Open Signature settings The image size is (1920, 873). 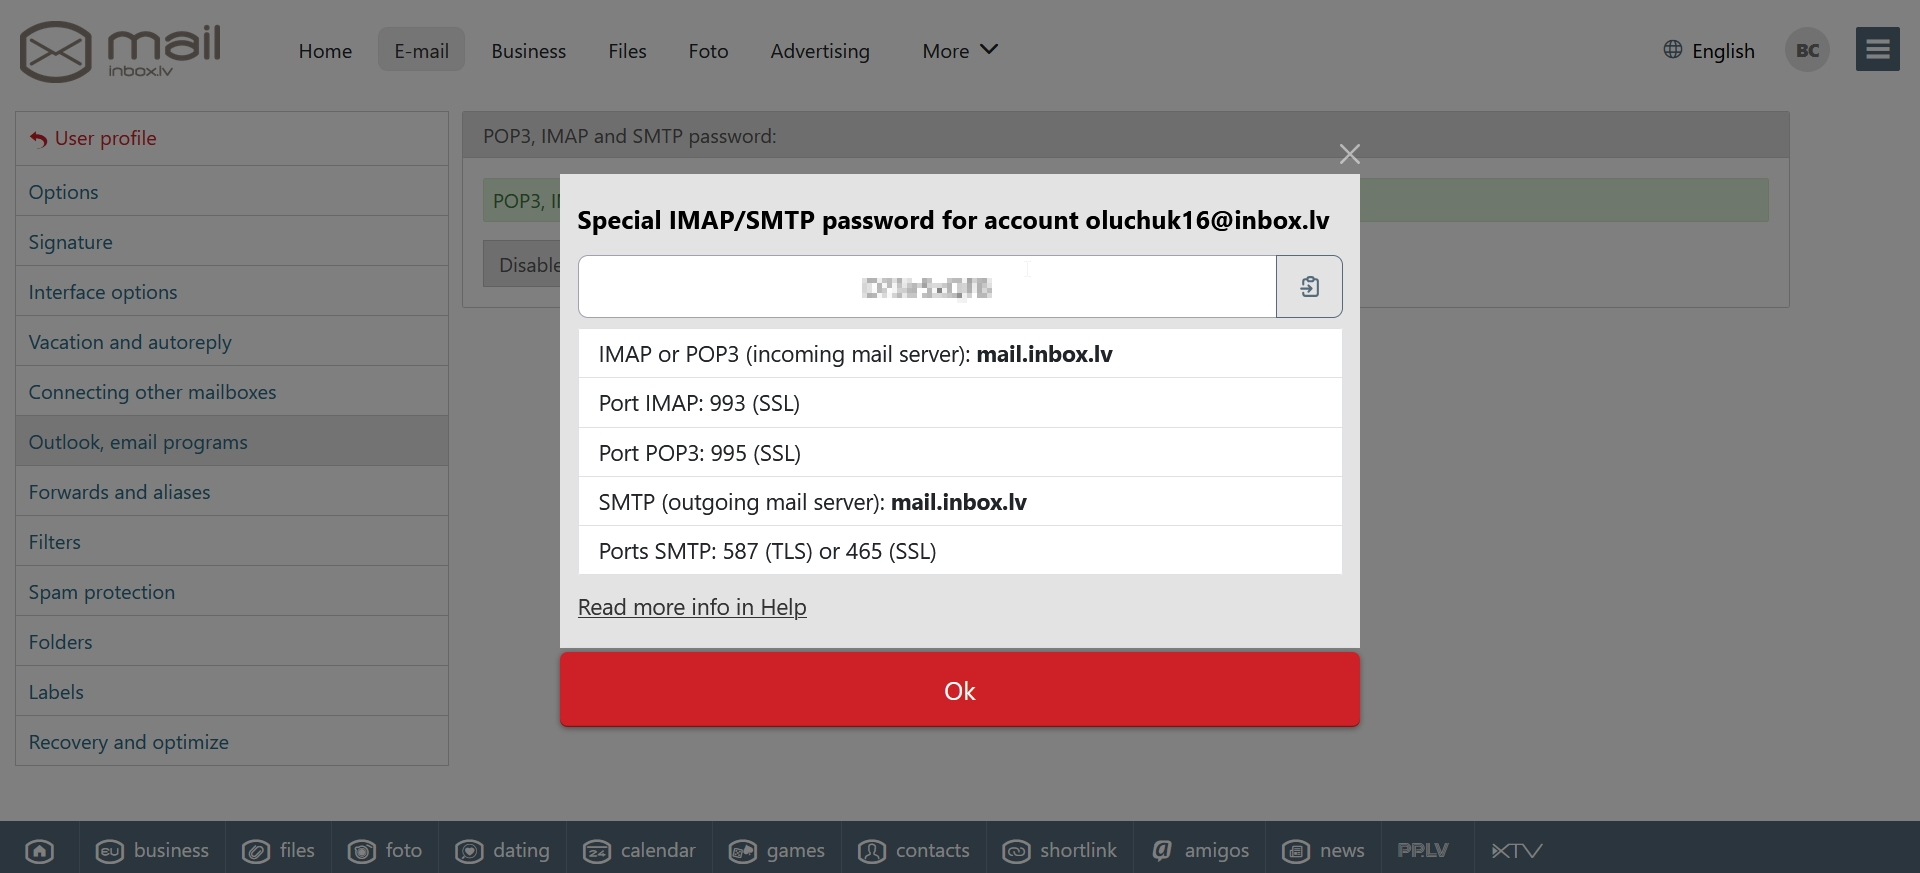232,241
